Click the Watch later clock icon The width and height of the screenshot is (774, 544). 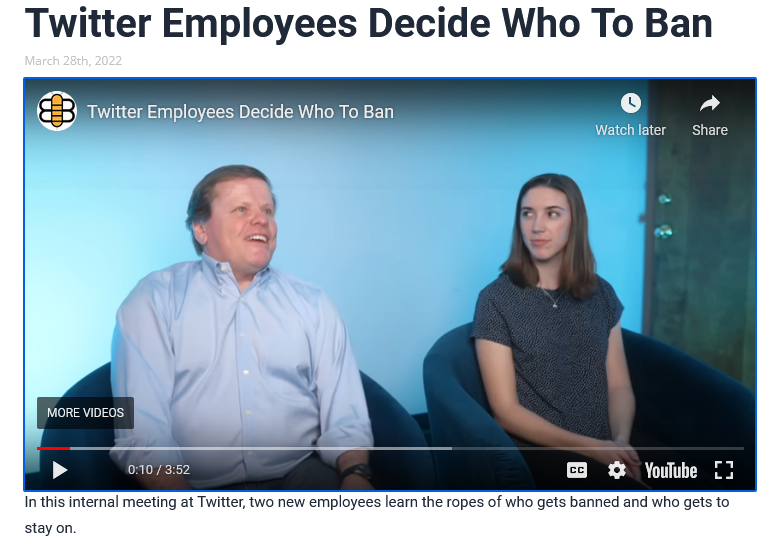point(630,103)
